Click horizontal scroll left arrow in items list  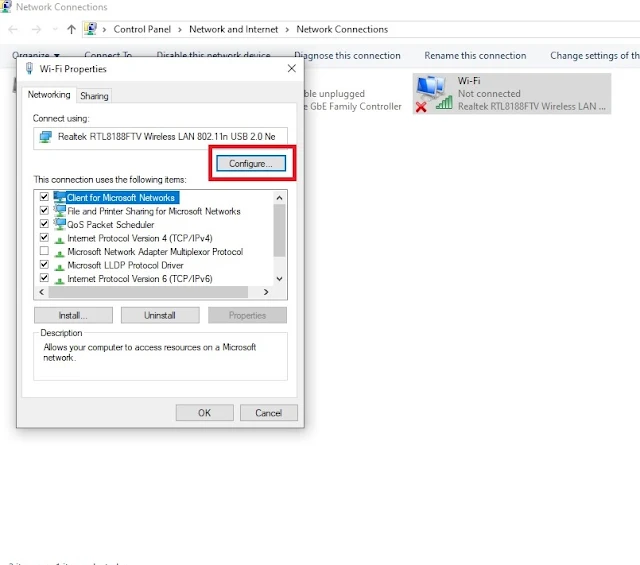(x=41, y=292)
